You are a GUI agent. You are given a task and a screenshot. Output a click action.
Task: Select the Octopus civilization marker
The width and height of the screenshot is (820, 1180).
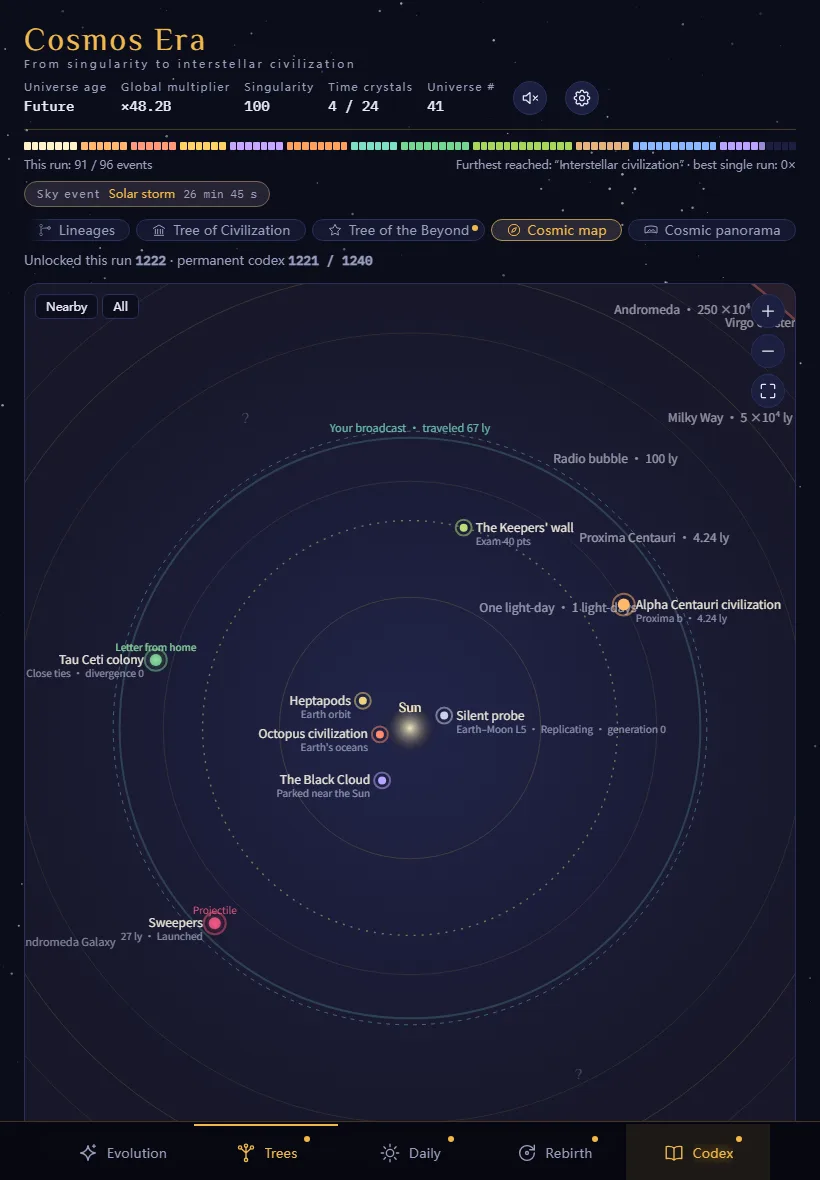click(x=380, y=734)
